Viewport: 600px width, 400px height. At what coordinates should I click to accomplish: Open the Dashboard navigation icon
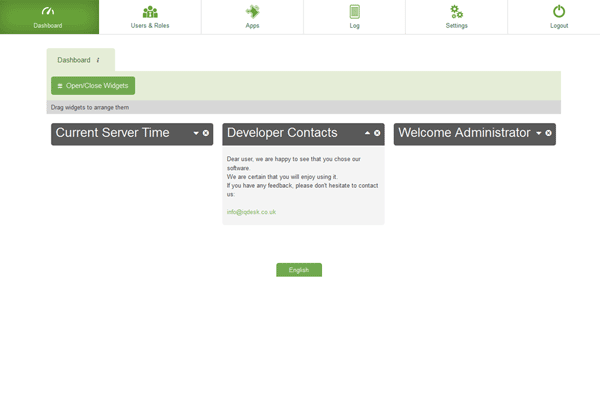pos(47,12)
